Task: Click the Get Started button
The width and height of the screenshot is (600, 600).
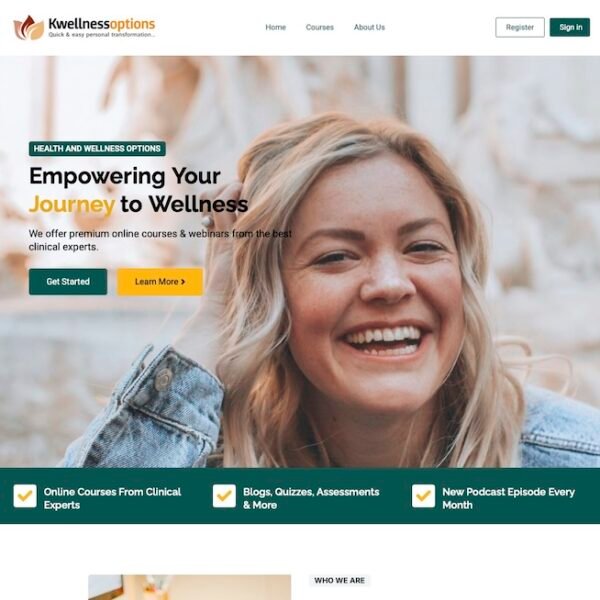Action: click(68, 282)
